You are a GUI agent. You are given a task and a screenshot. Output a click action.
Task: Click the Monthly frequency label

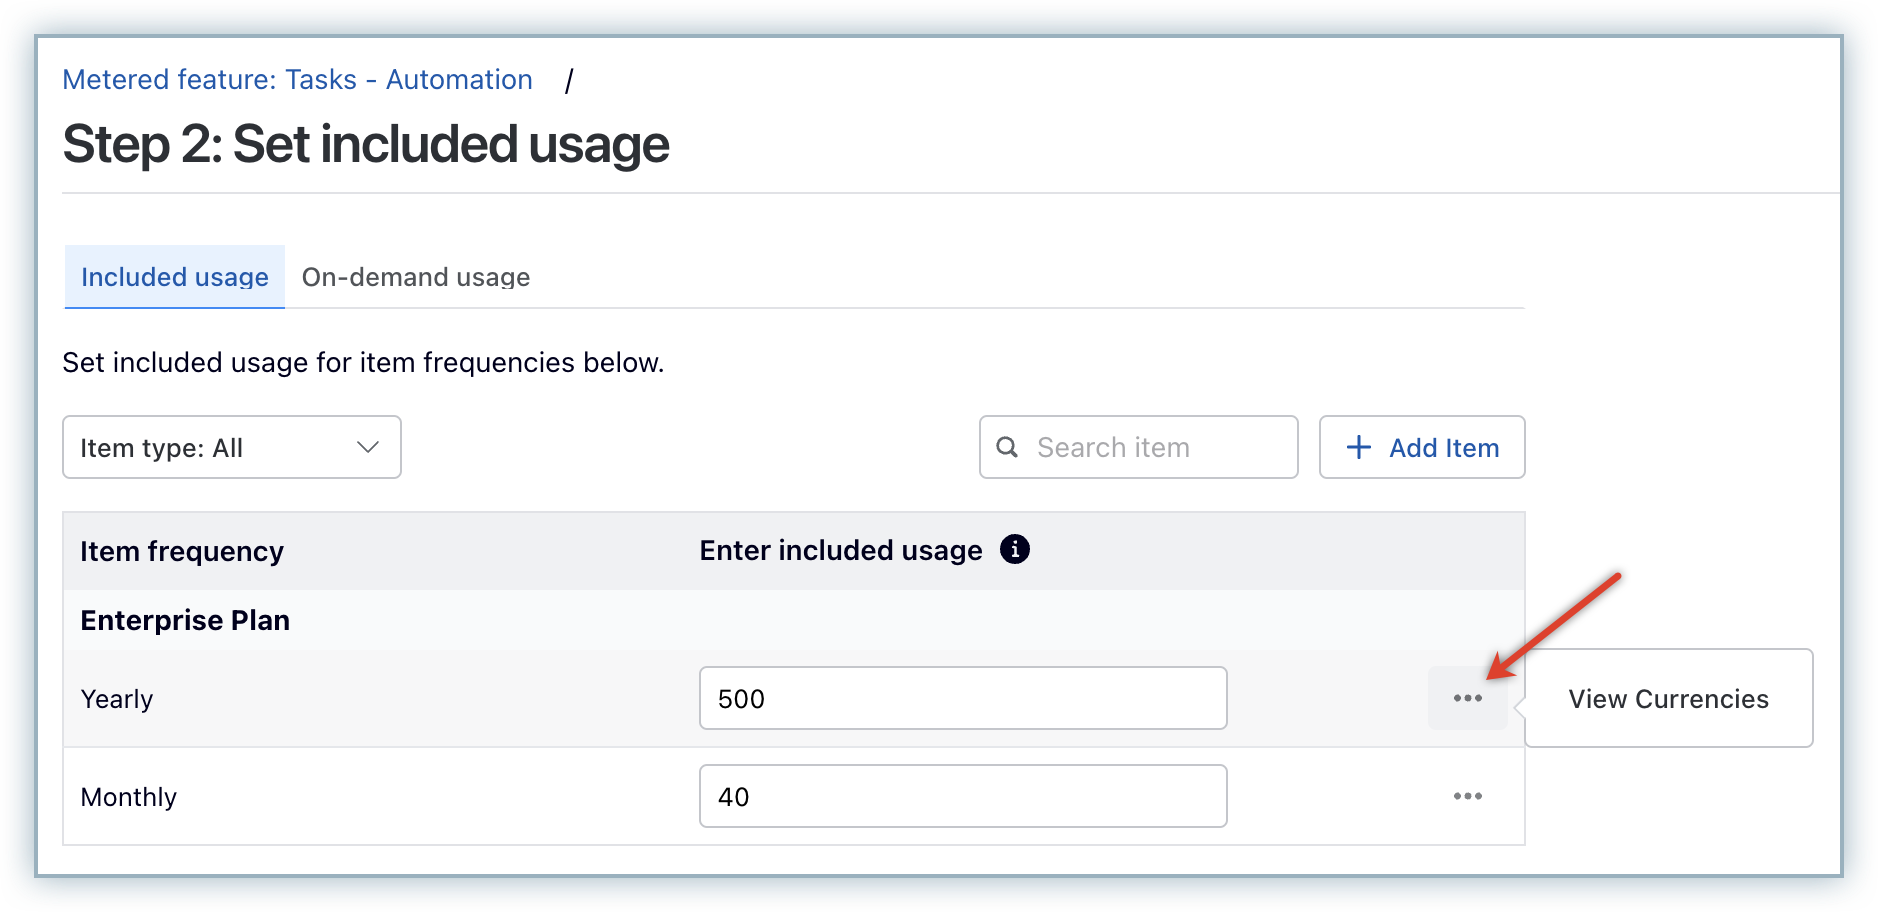pos(129,797)
